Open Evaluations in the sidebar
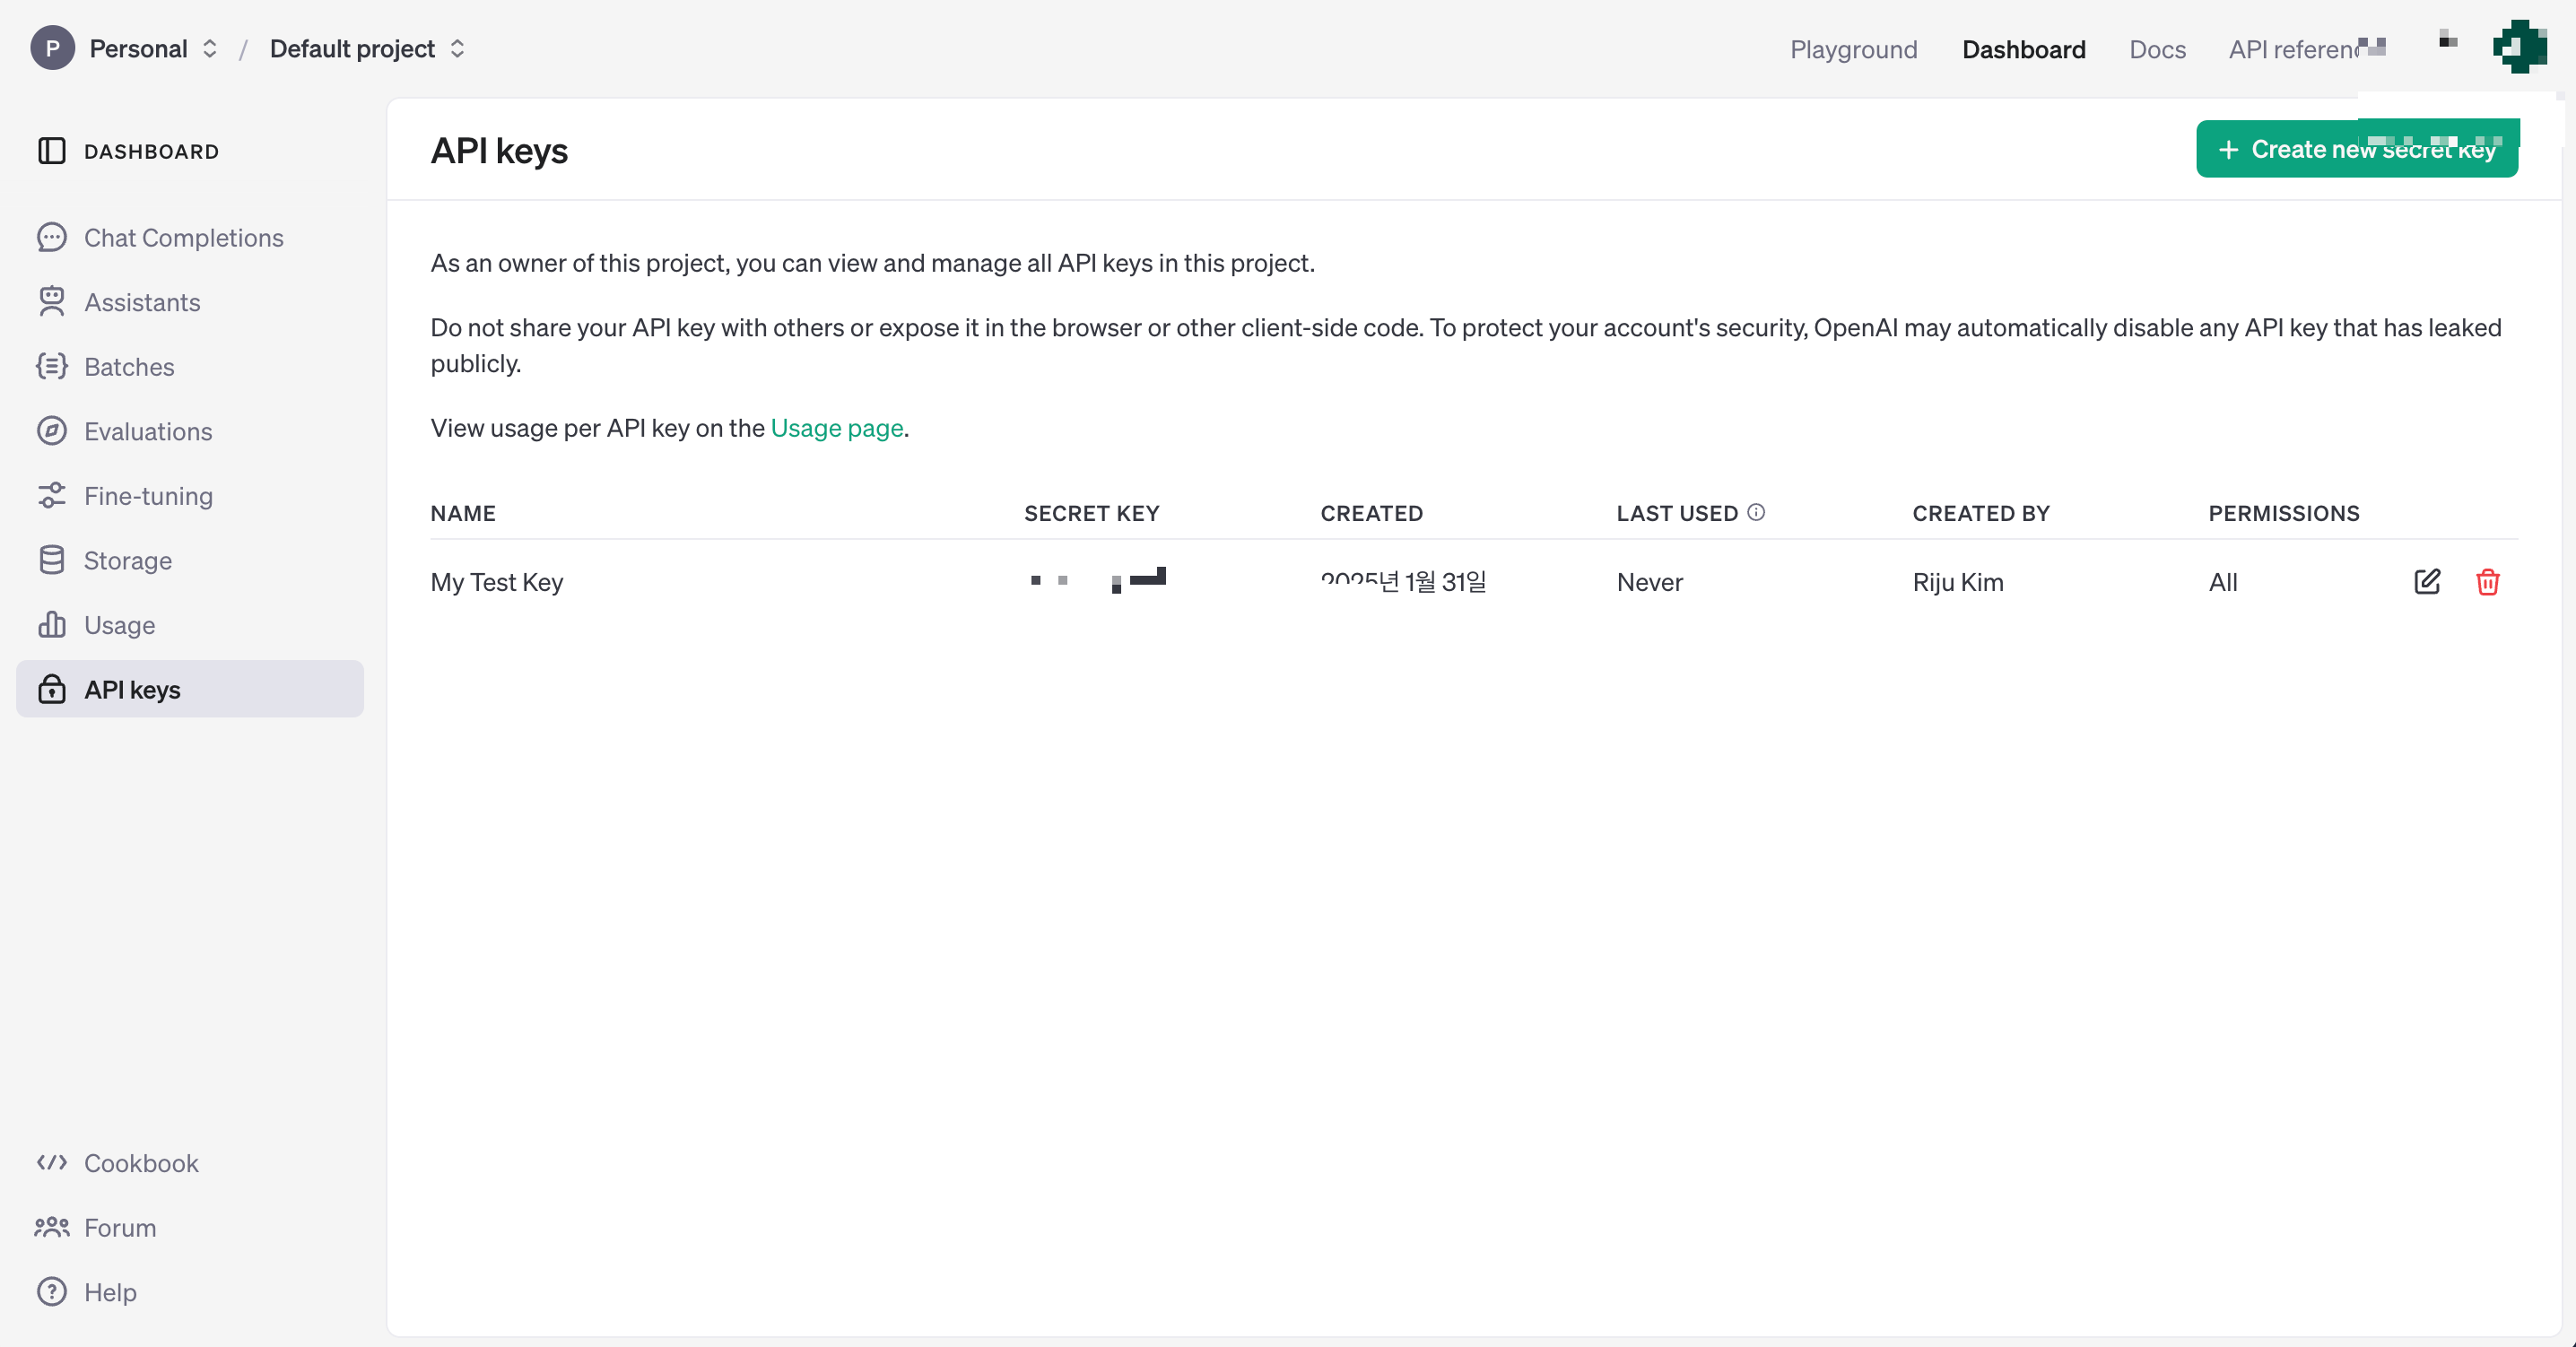The width and height of the screenshot is (2576, 1347). pyautogui.click(x=148, y=431)
